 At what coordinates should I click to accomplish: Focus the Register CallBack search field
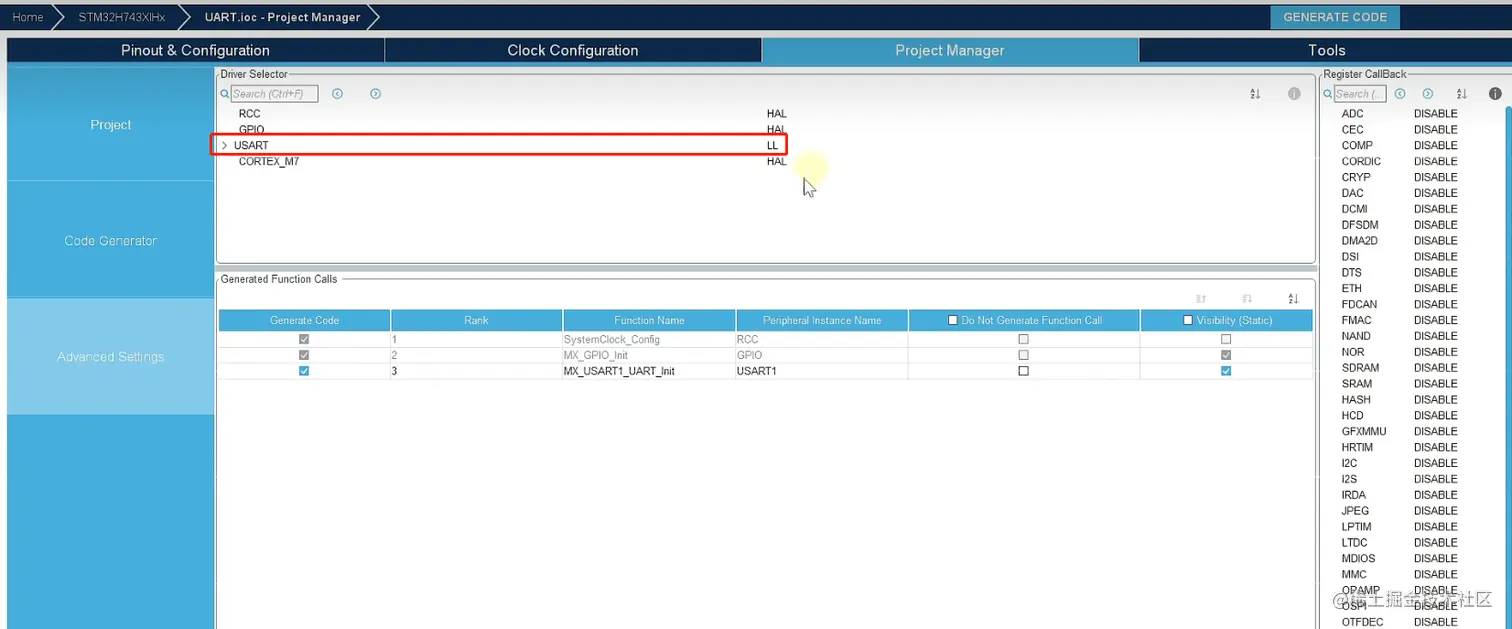pyautogui.click(x=1360, y=94)
